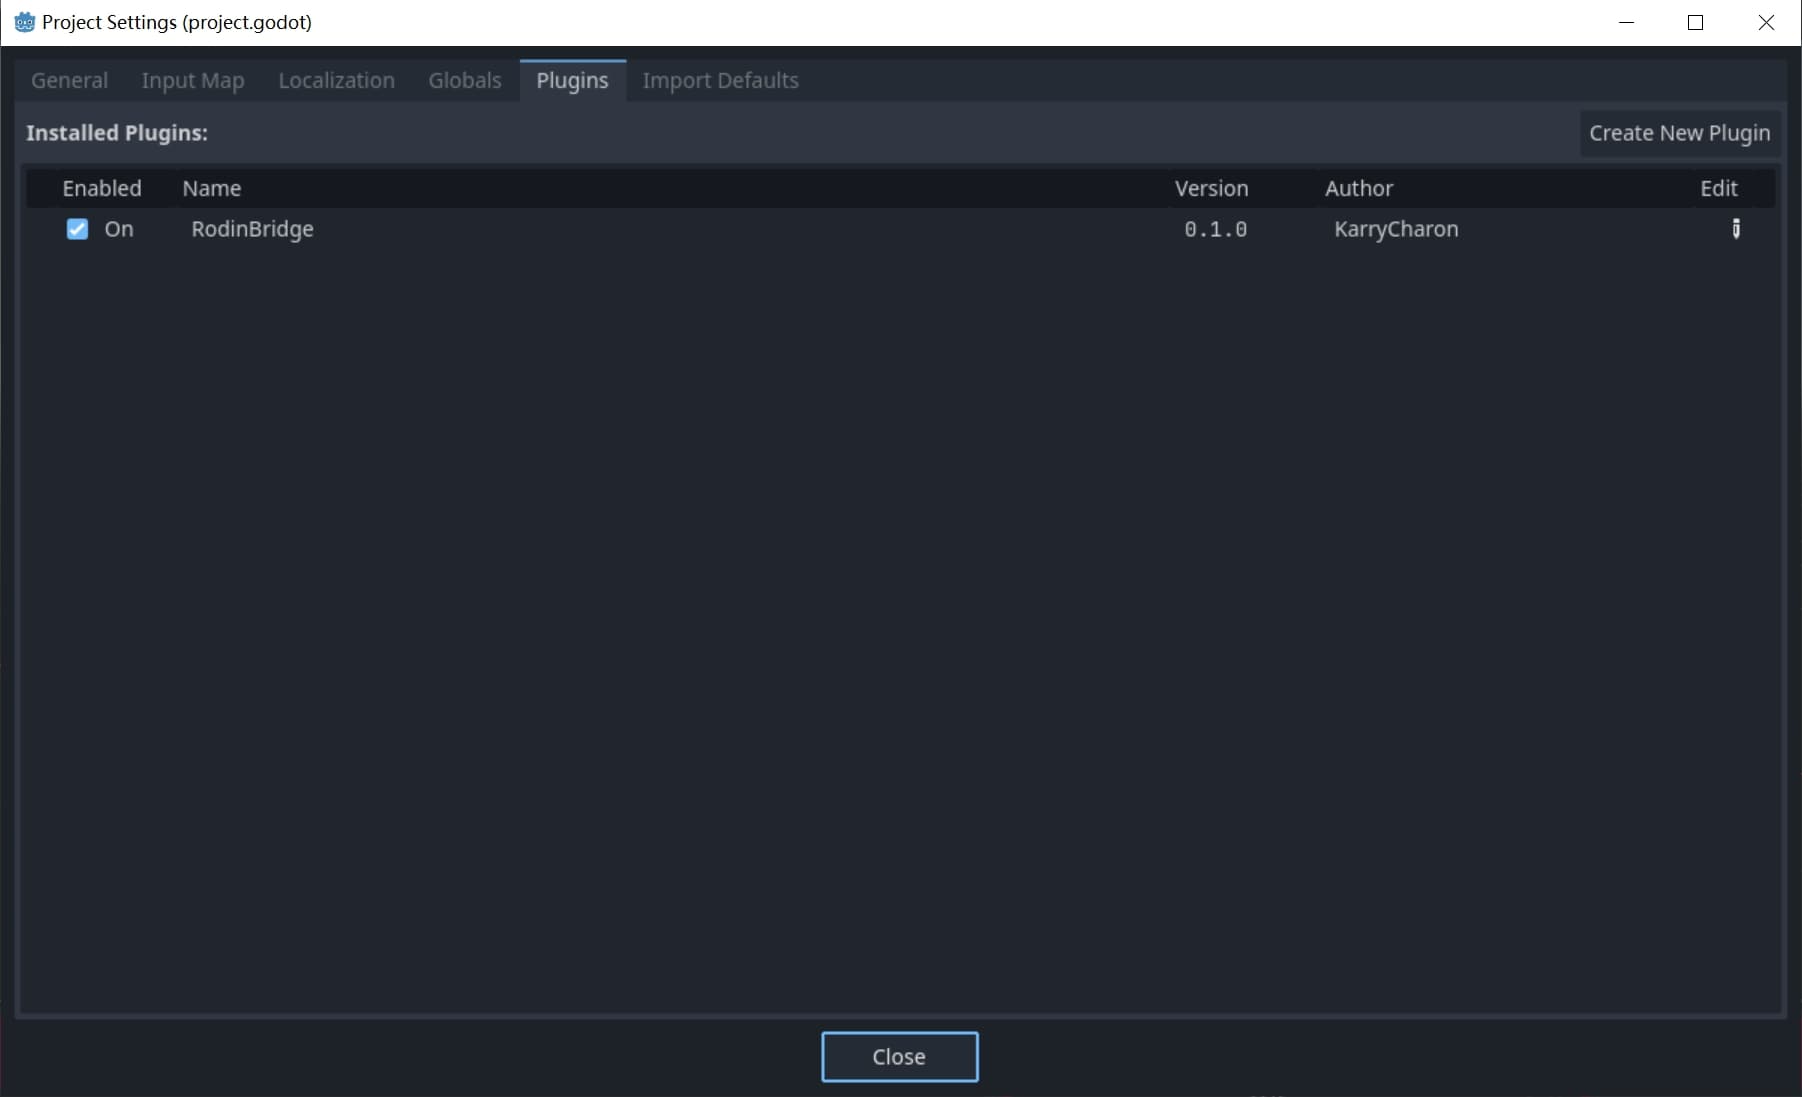Click the Enabled column header
Viewport: 1802px width, 1097px height.
pos(102,188)
